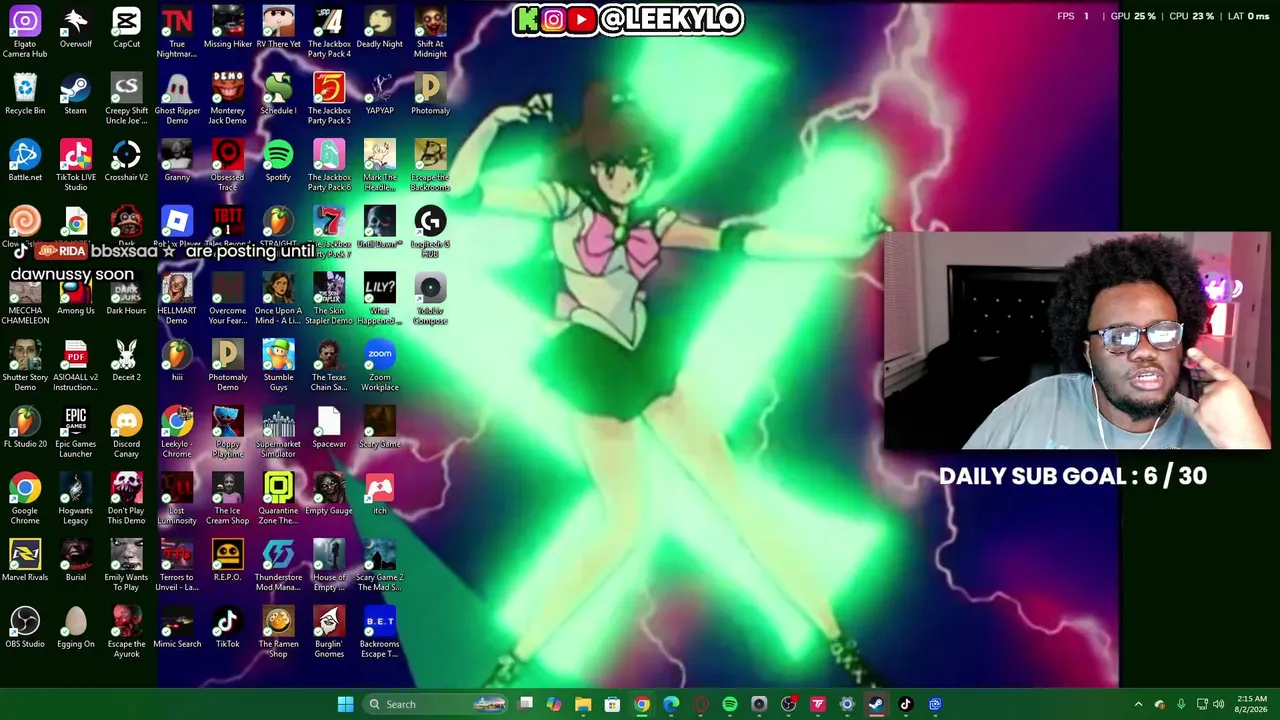The image size is (1280, 720).
Task: Open The Ramen Shop icon
Action: coord(278,632)
